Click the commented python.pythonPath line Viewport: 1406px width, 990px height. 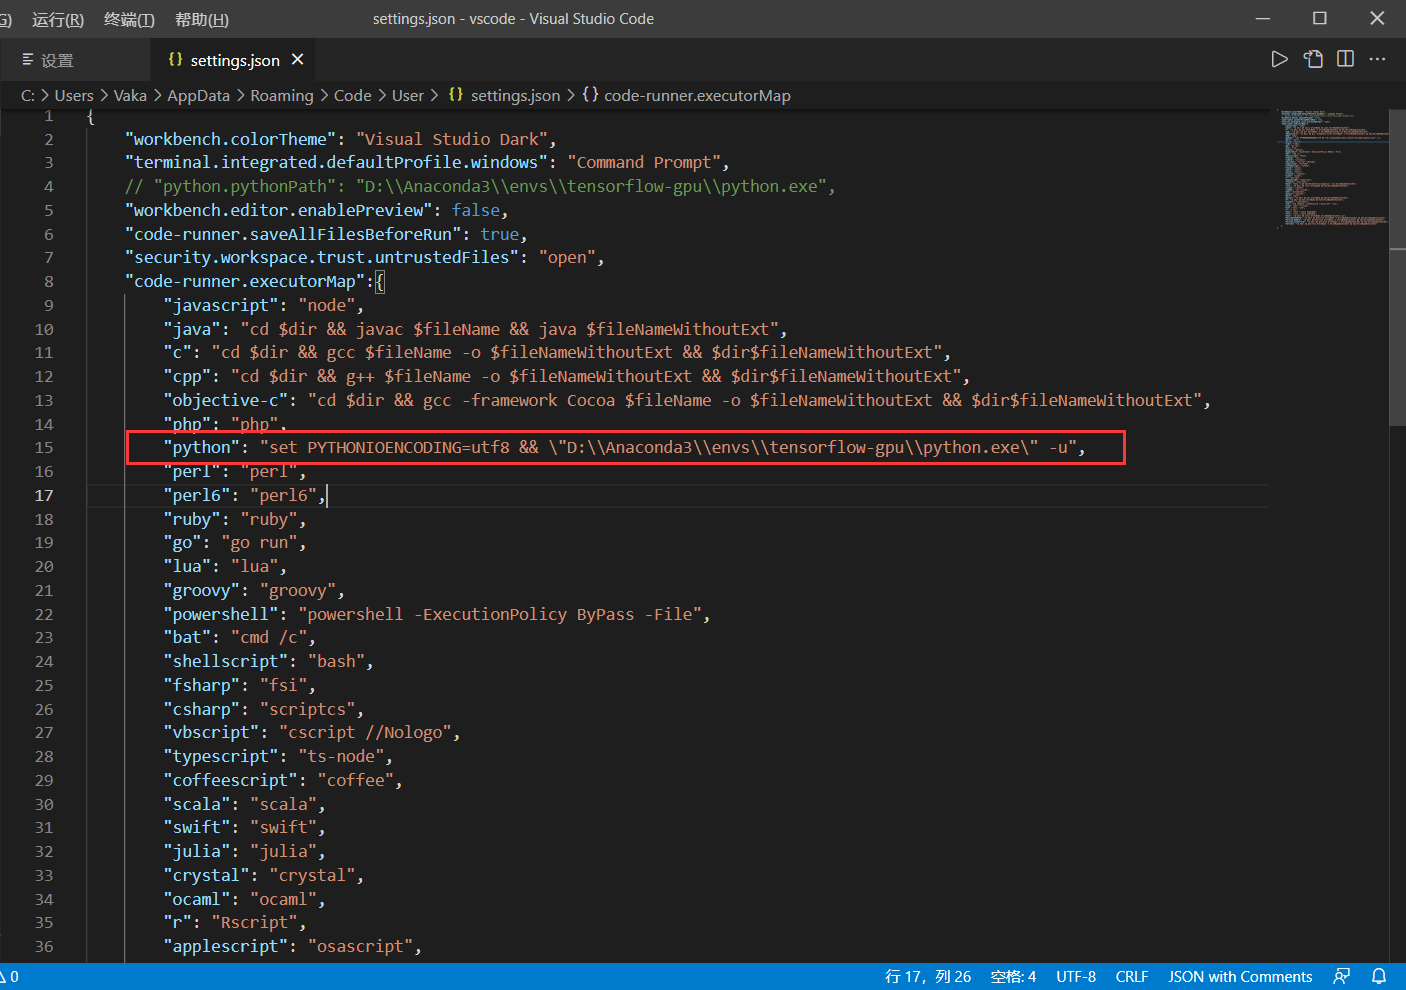point(480,186)
